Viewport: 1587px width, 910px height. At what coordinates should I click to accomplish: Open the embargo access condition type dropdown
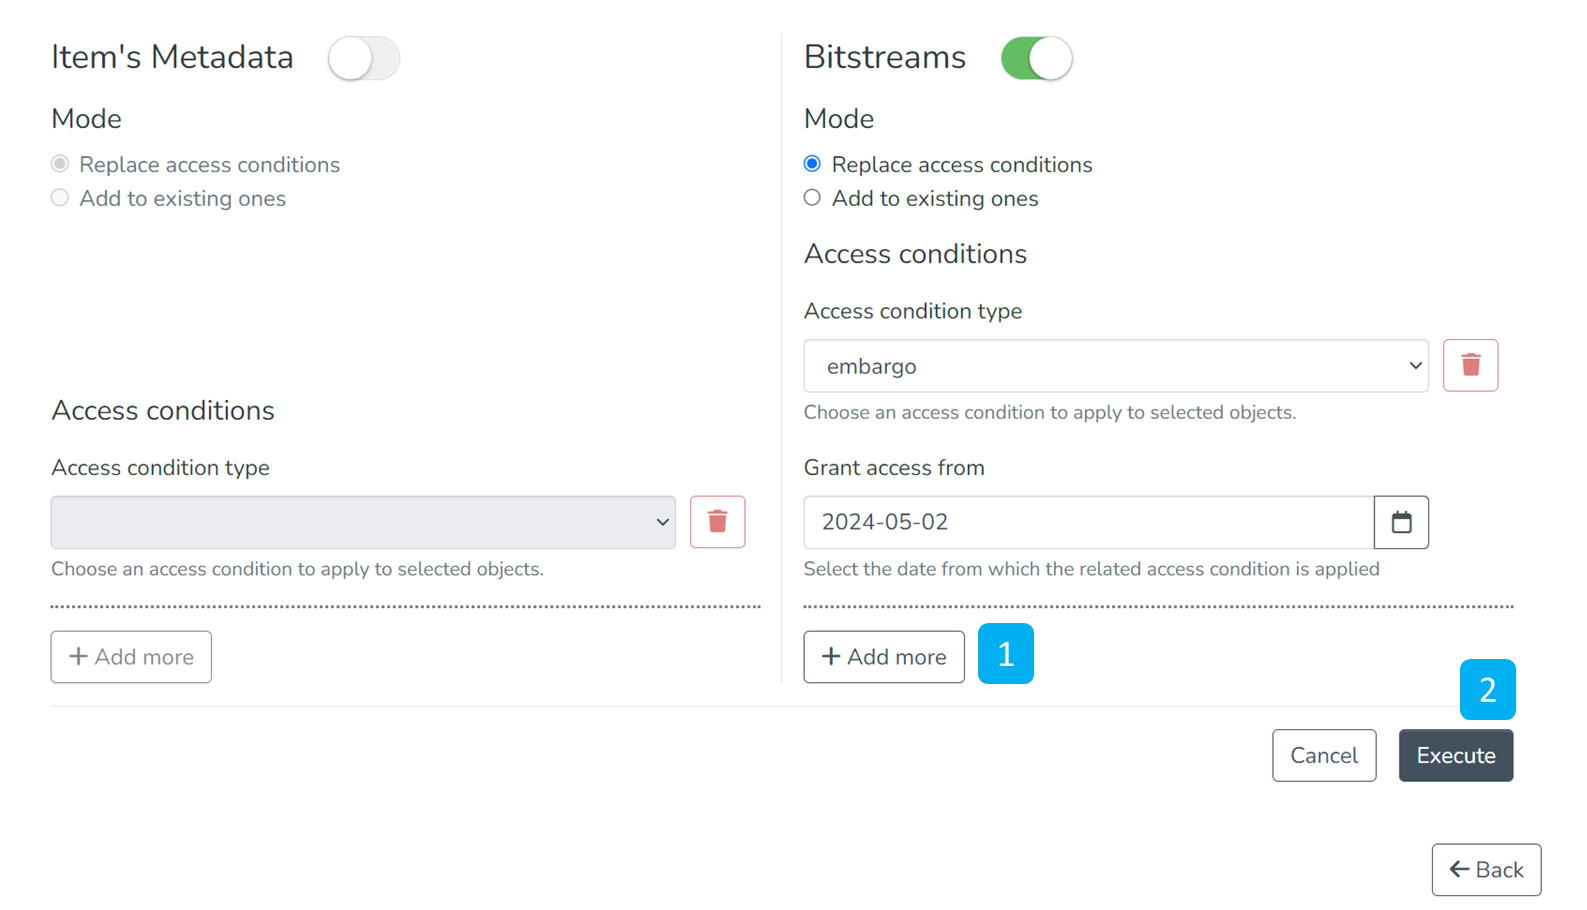coord(1115,366)
